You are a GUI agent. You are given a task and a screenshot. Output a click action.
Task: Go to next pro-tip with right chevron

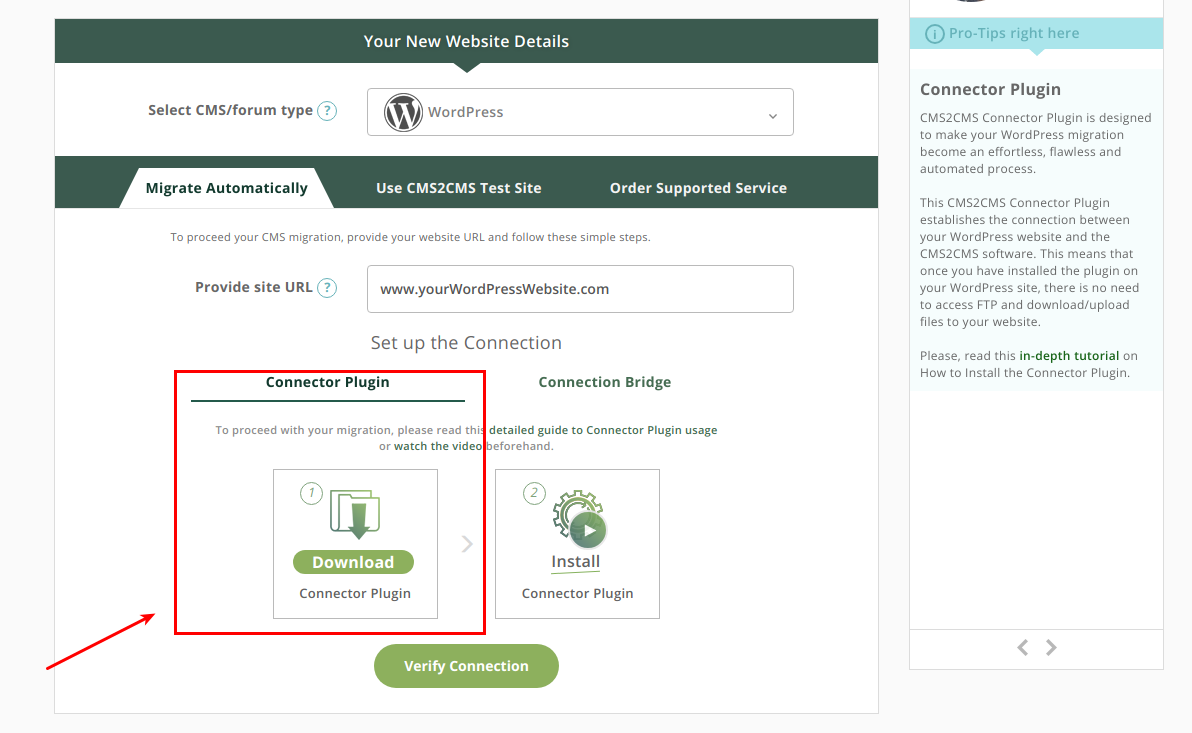click(1051, 647)
